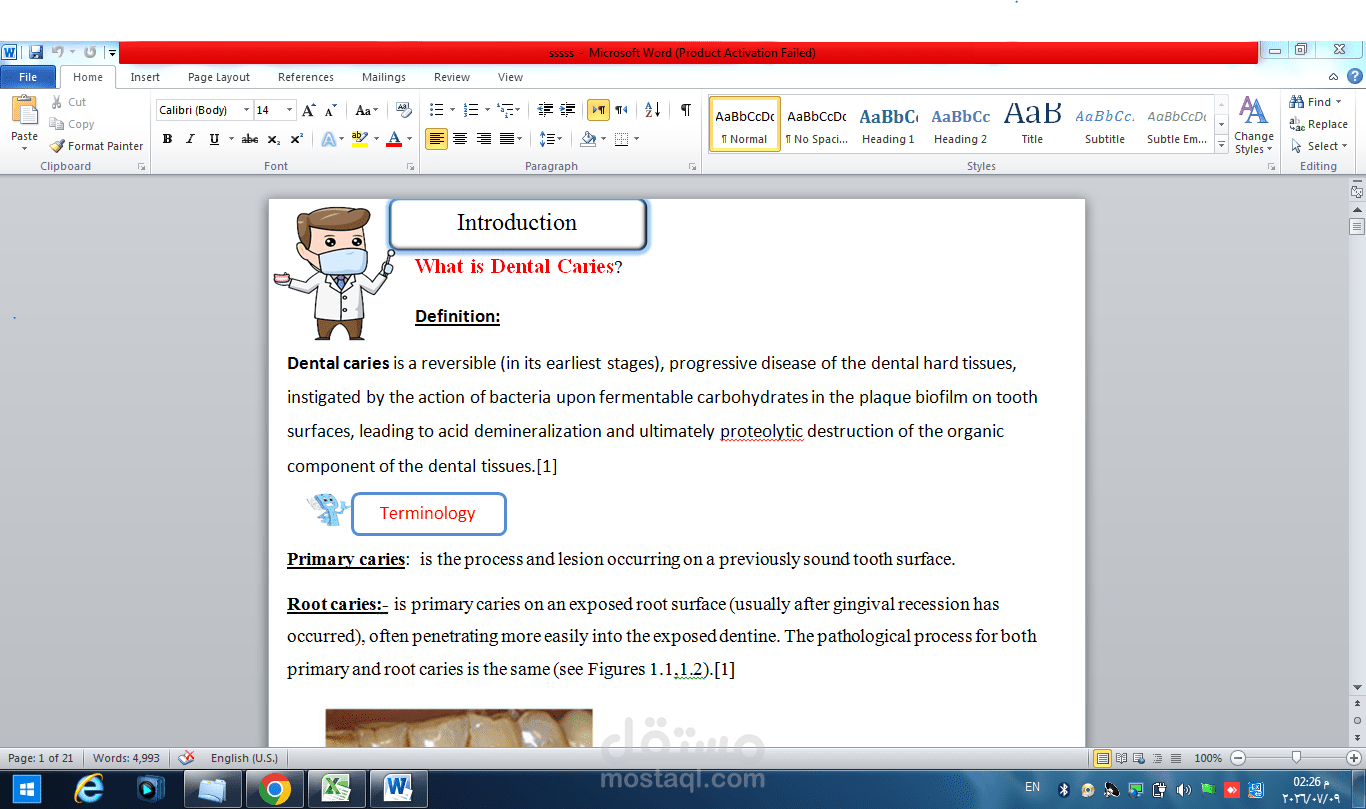Switch to Web Layout view

(x=1139, y=758)
